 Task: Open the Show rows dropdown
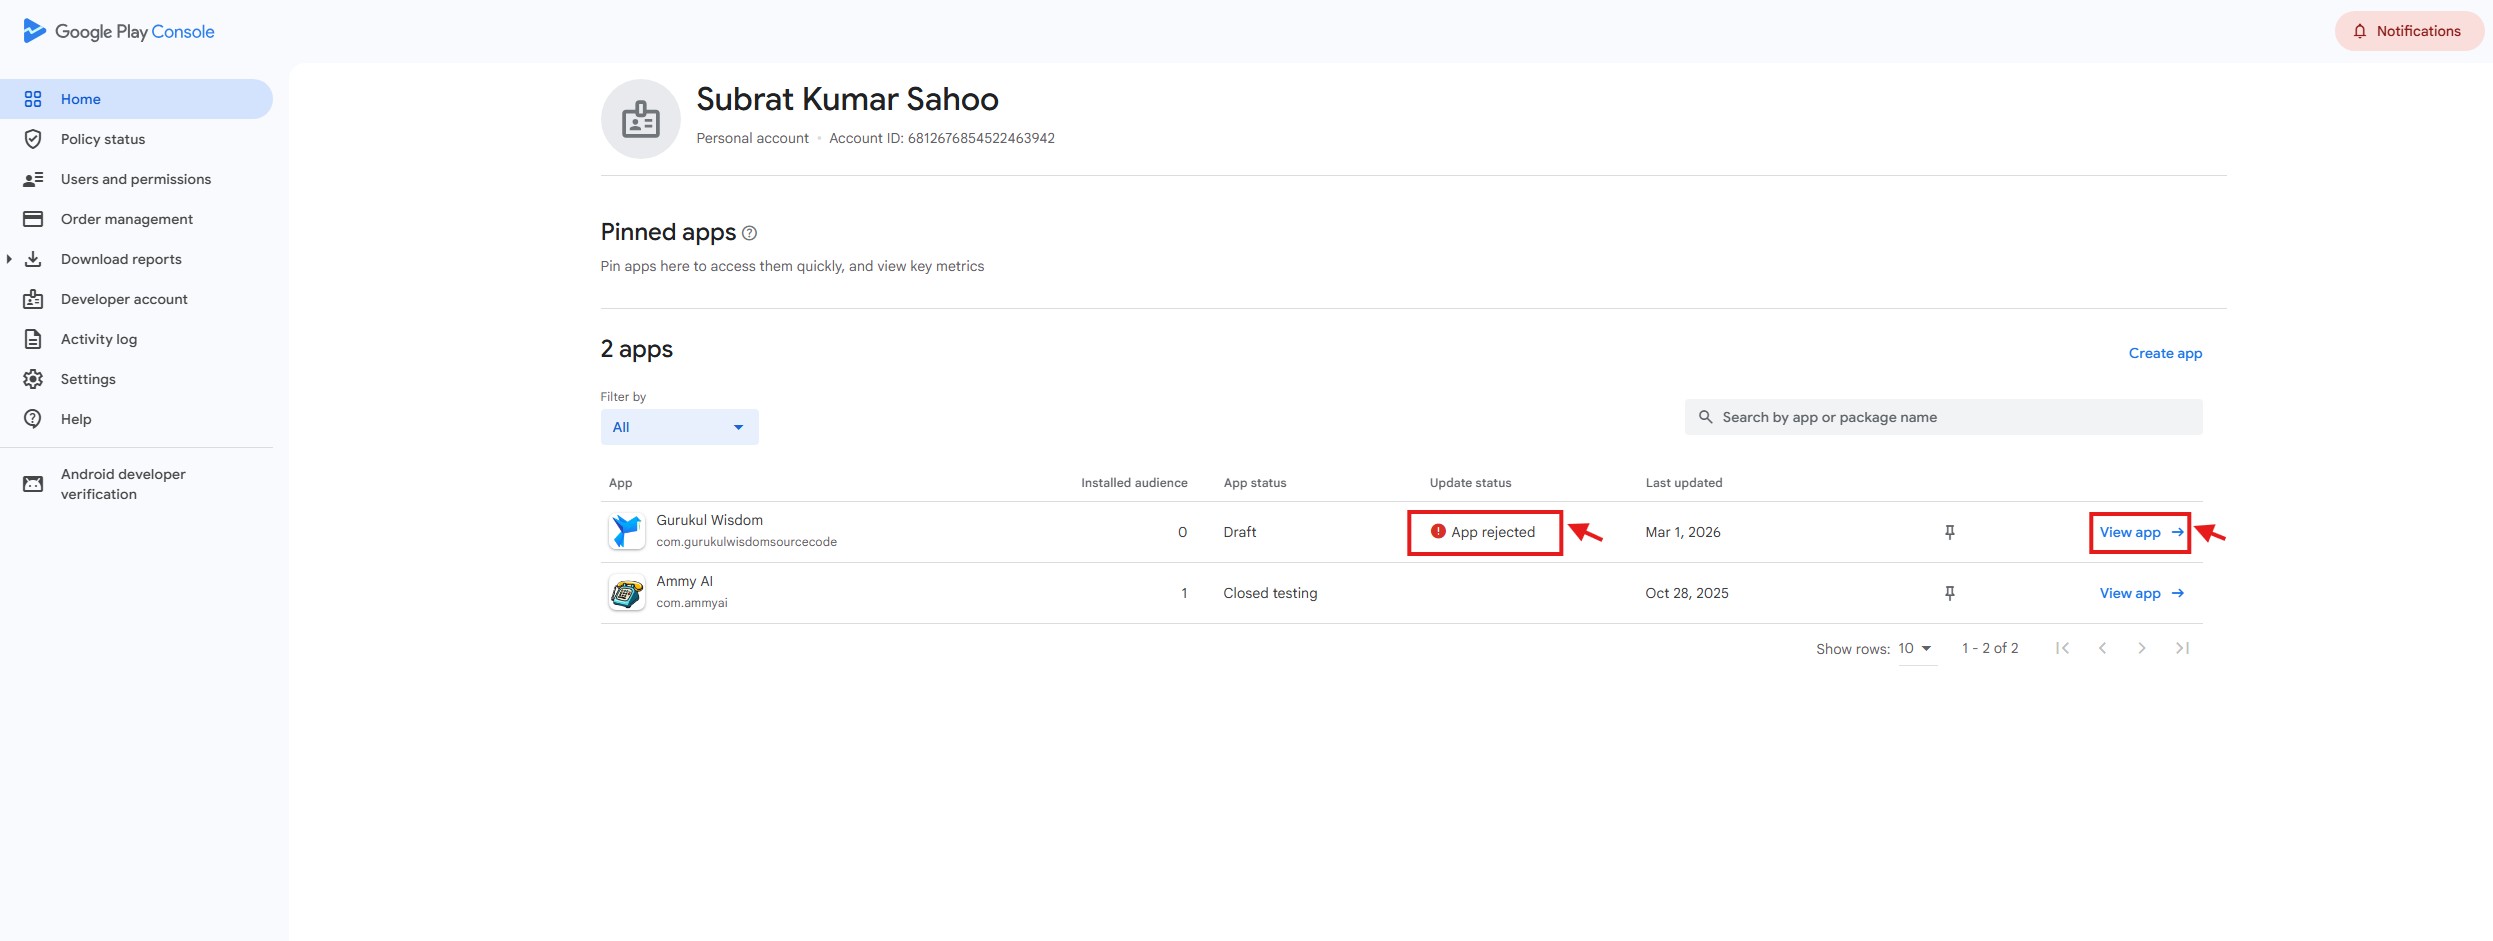[1915, 648]
